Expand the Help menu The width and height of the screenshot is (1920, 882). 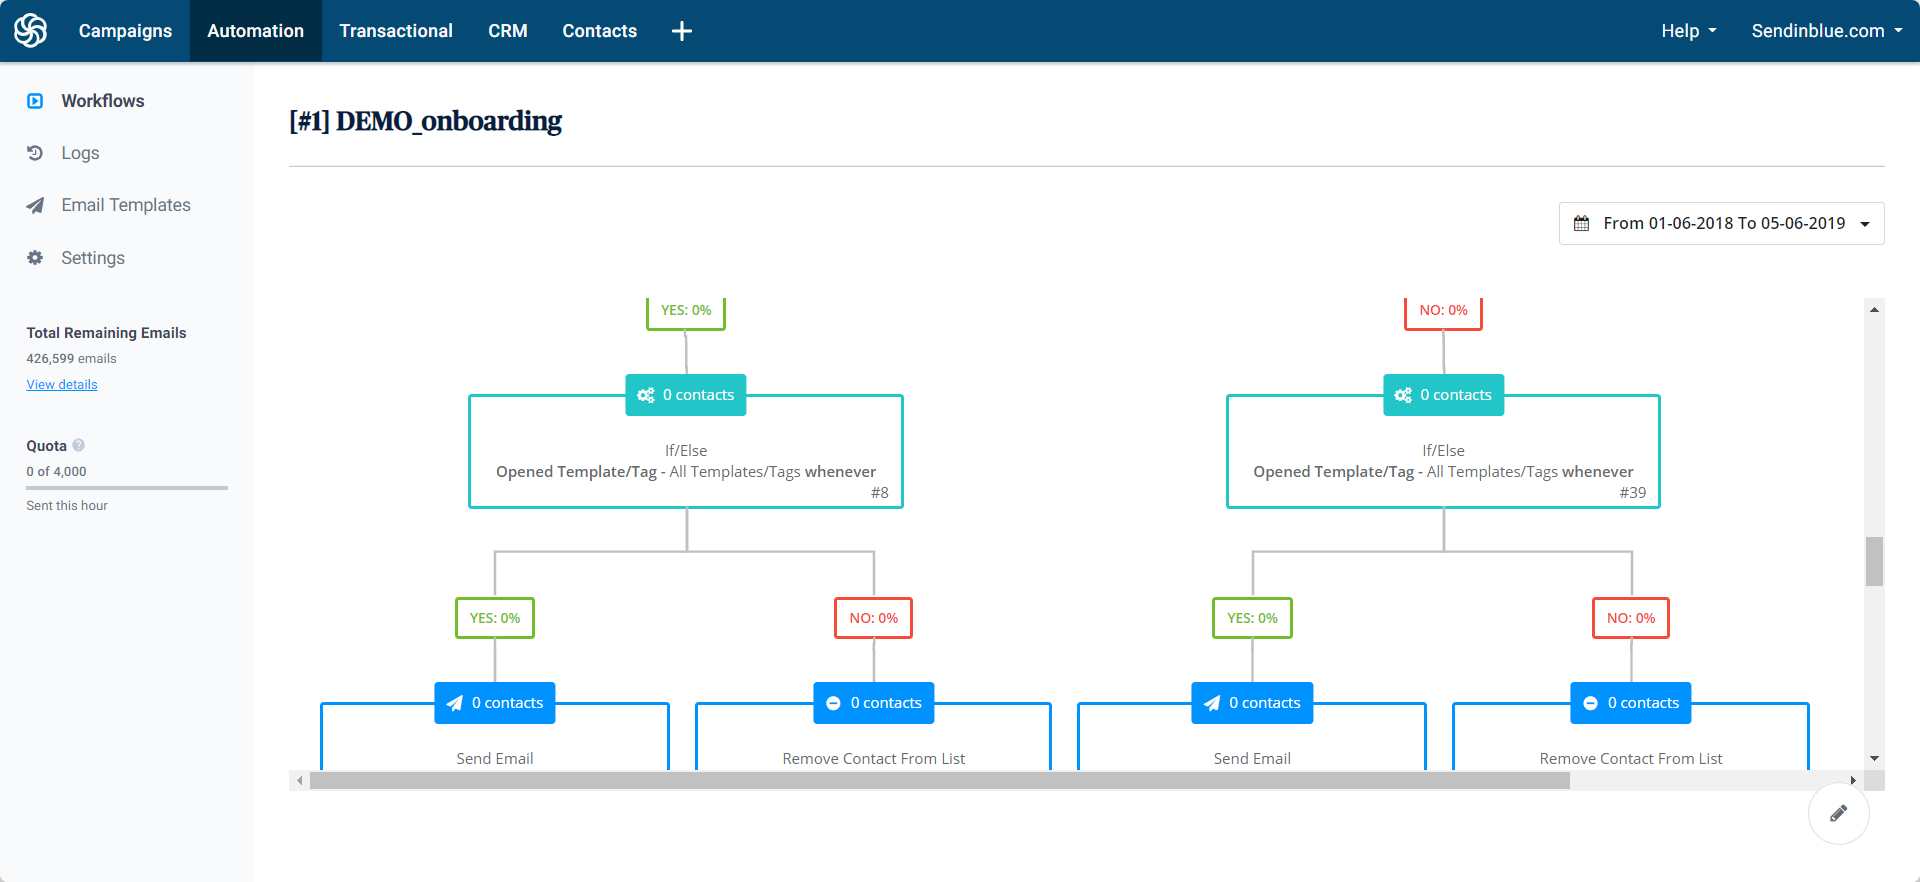(1688, 31)
